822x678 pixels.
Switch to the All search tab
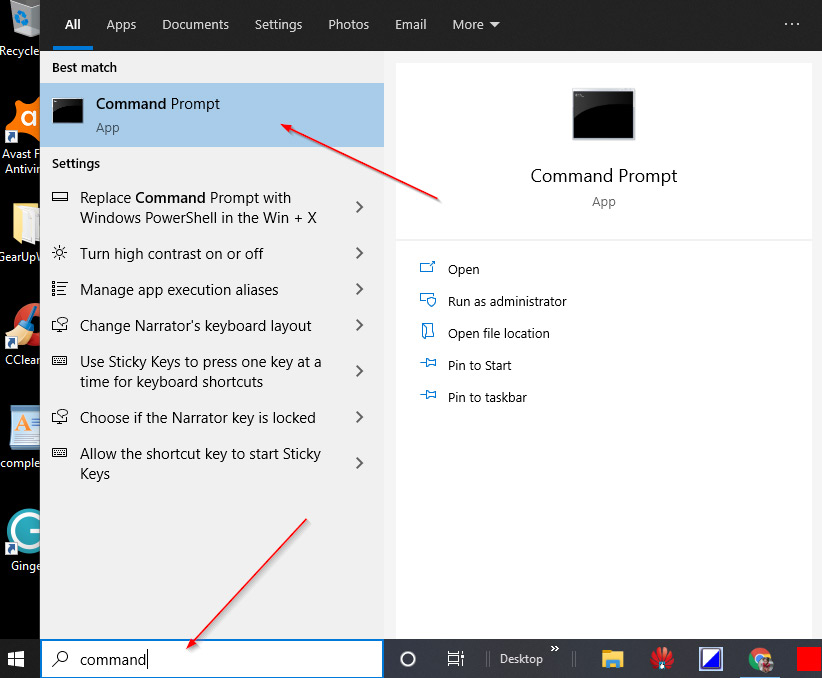point(73,25)
